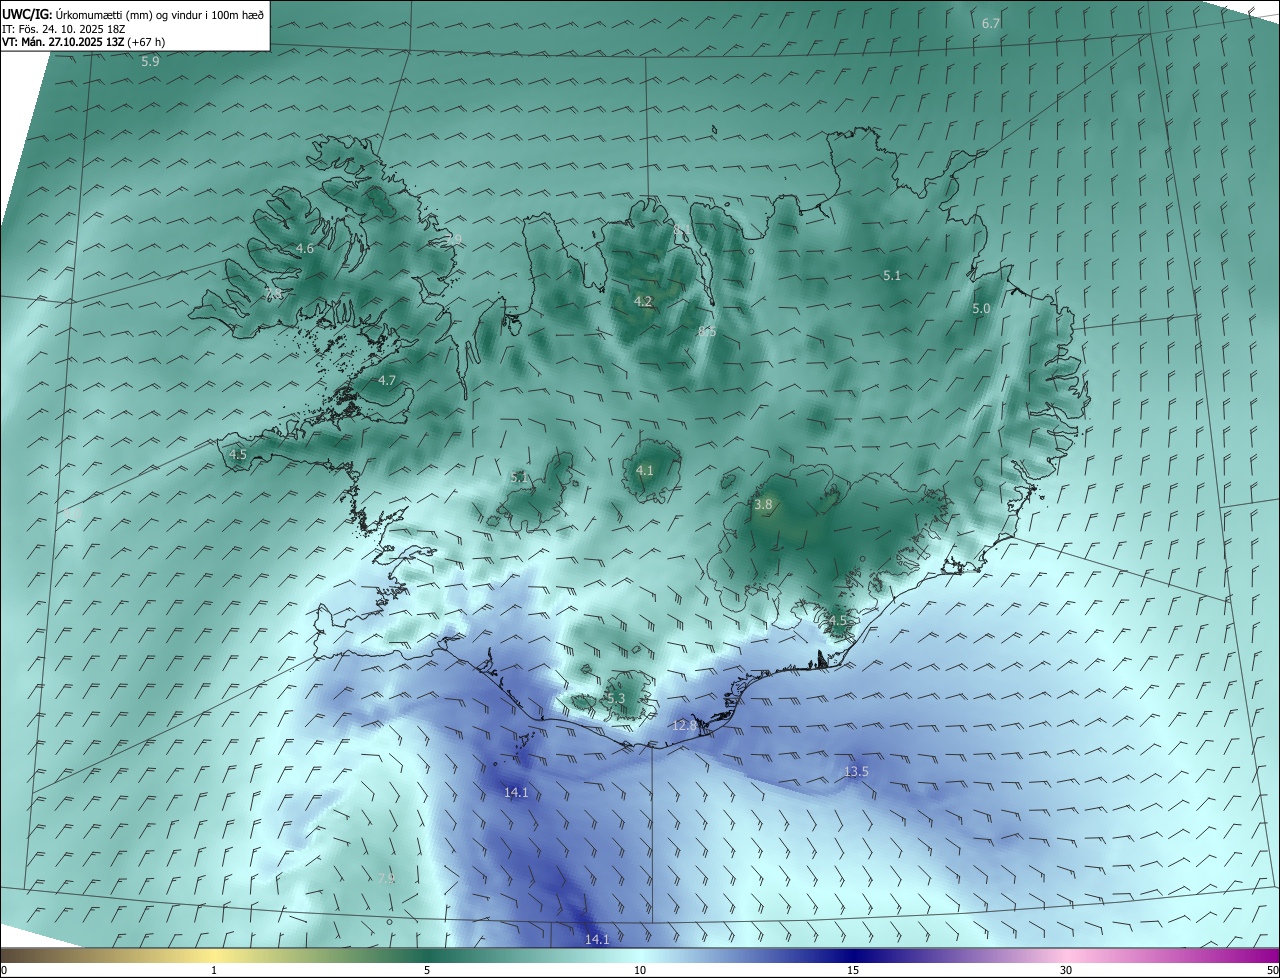Click the 4.1 value on Hofsjökull glacier
The image size is (1280, 978).
point(644,470)
